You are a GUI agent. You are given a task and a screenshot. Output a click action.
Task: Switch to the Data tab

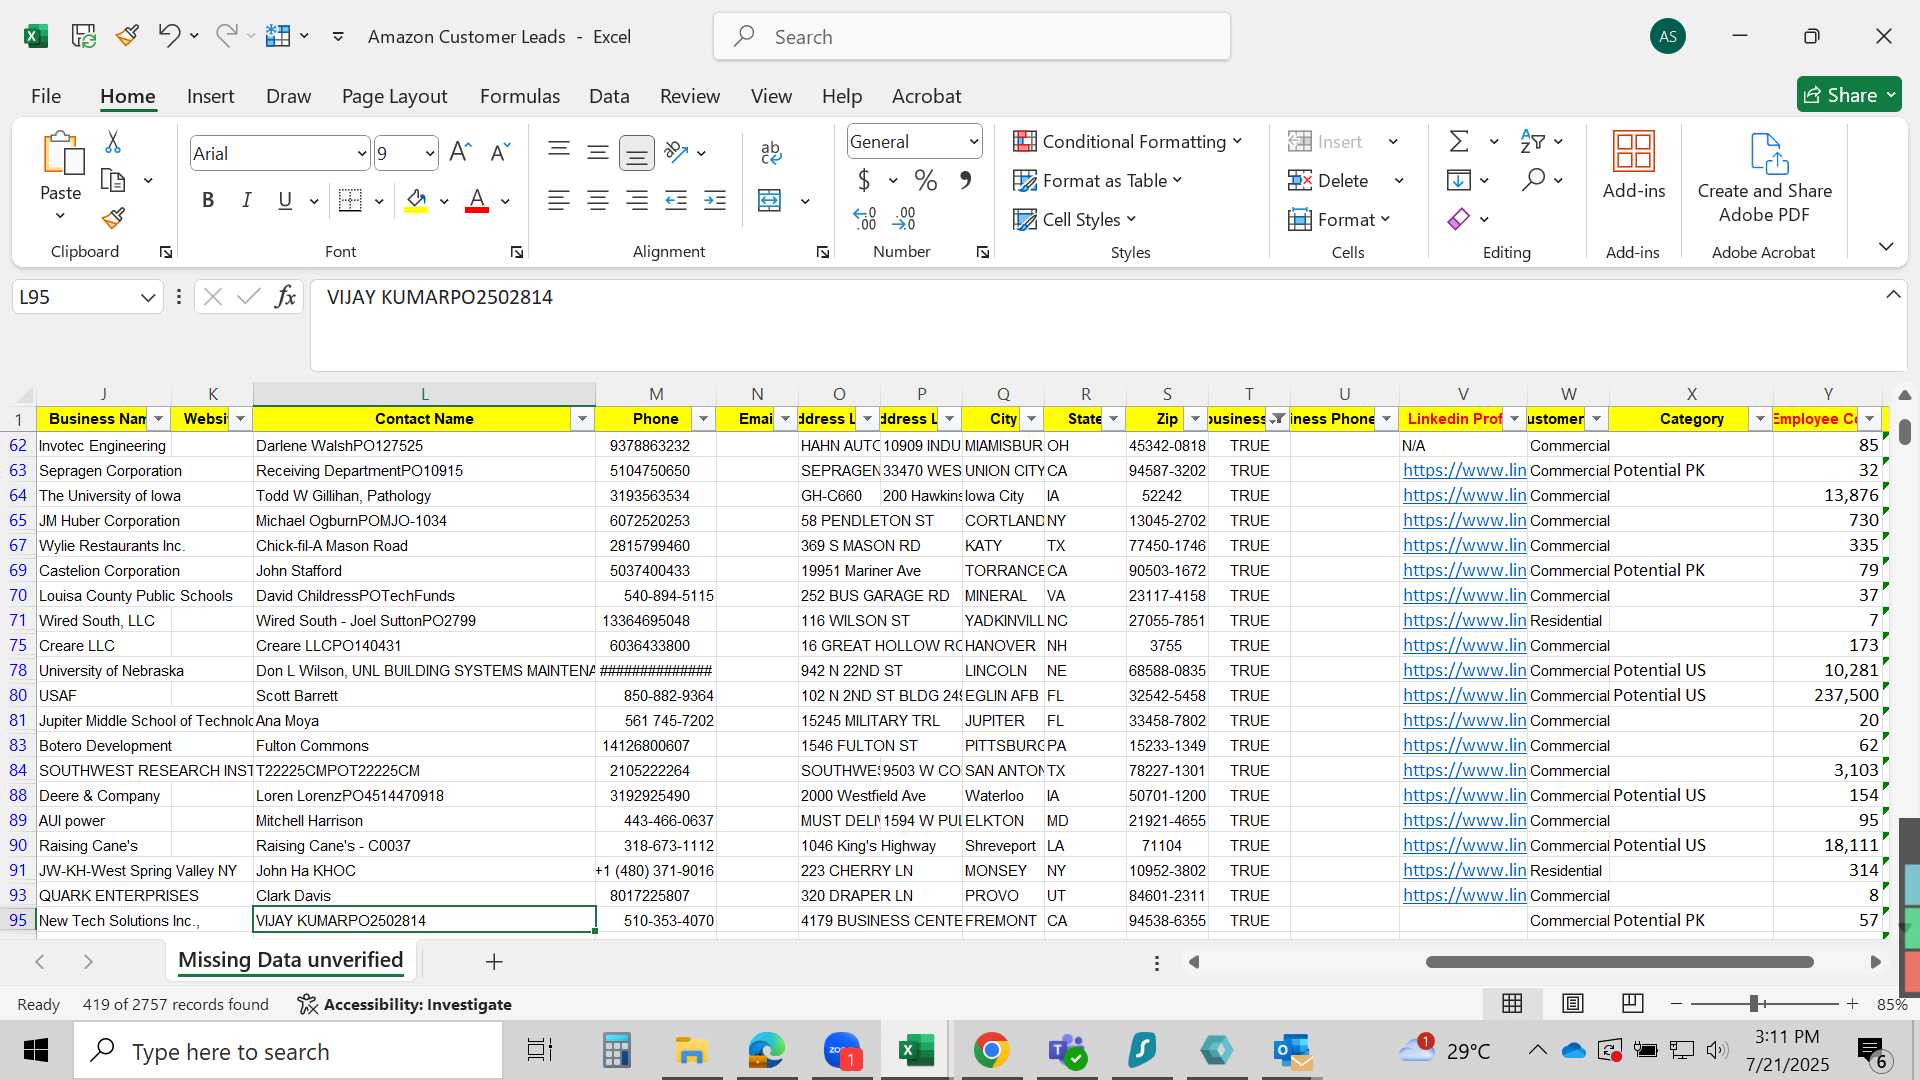click(609, 96)
